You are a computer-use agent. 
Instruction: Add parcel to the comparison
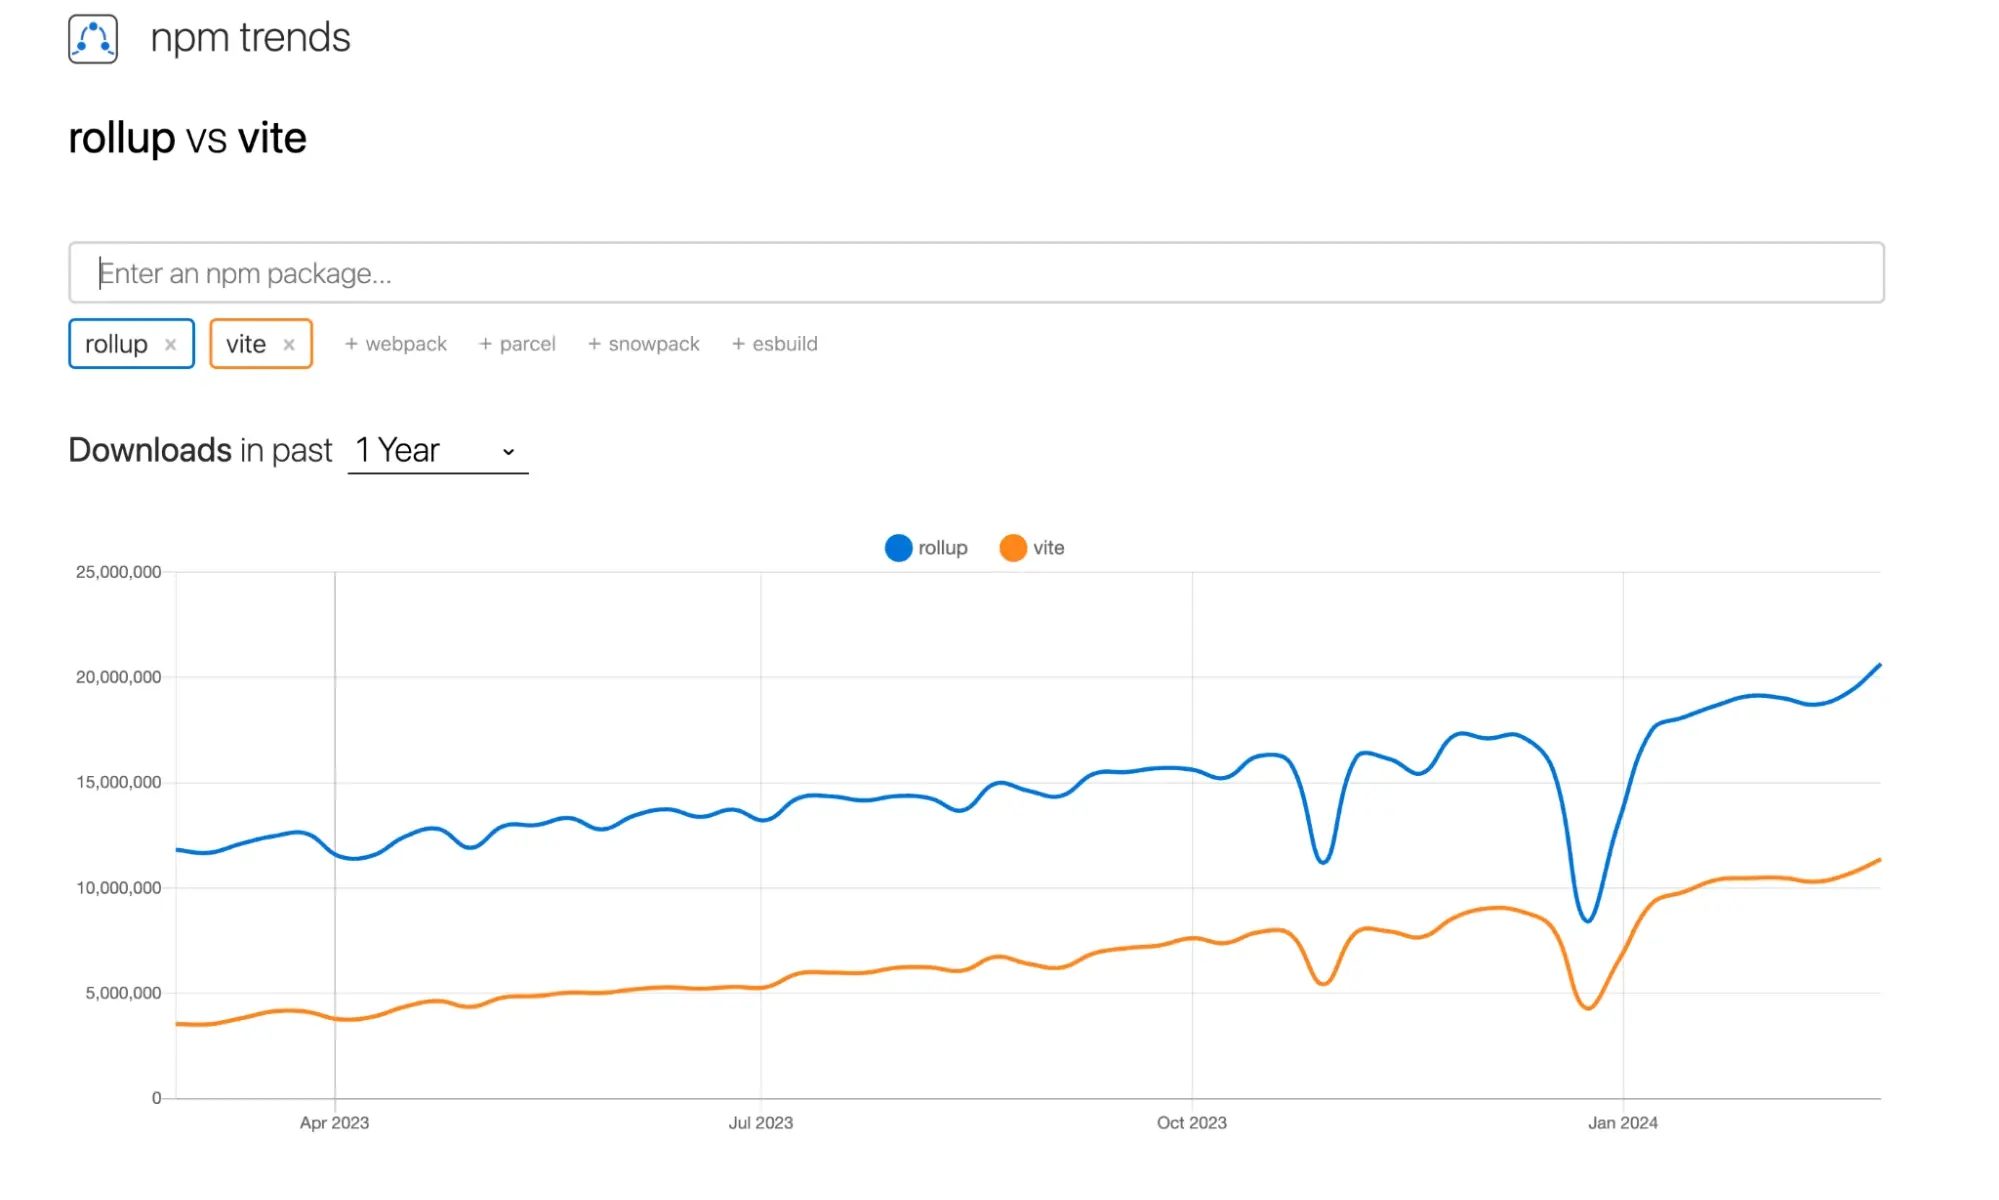tap(517, 344)
